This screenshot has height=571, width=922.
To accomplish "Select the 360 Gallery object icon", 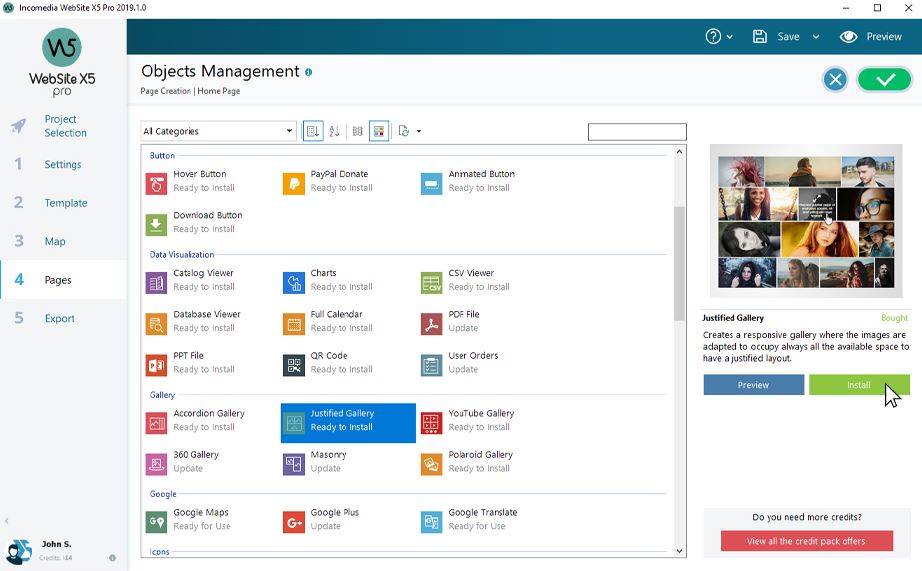I will coord(156,464).
